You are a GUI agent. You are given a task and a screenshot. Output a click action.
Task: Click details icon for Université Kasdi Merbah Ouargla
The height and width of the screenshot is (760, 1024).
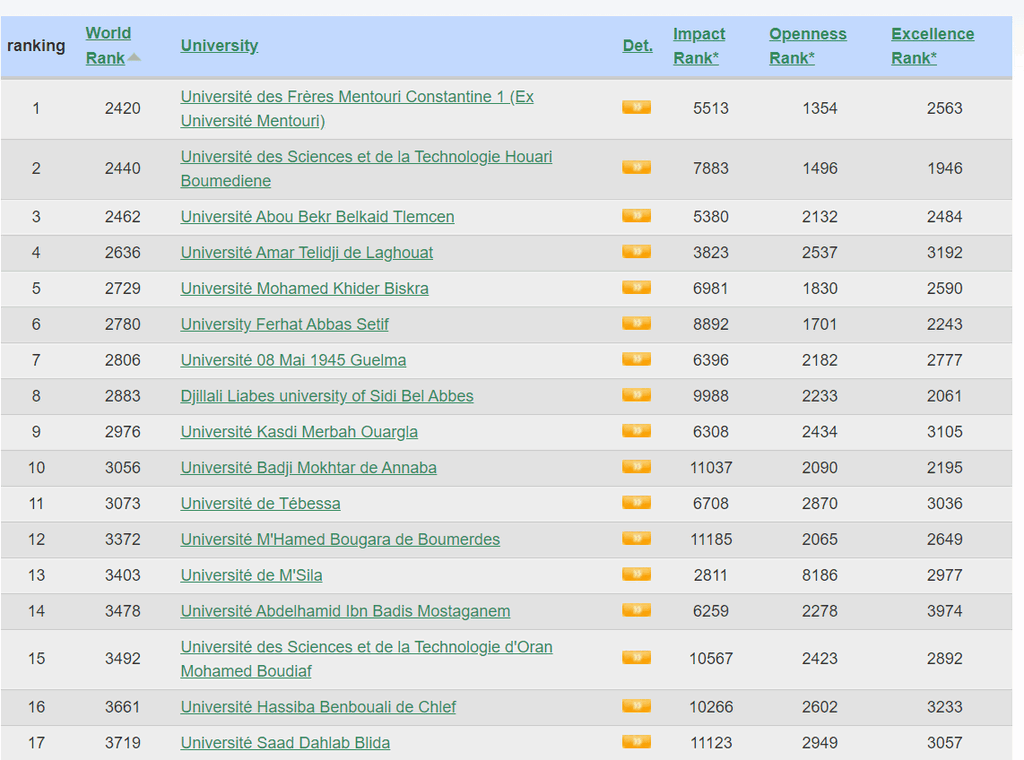click(x=636, y=431)
